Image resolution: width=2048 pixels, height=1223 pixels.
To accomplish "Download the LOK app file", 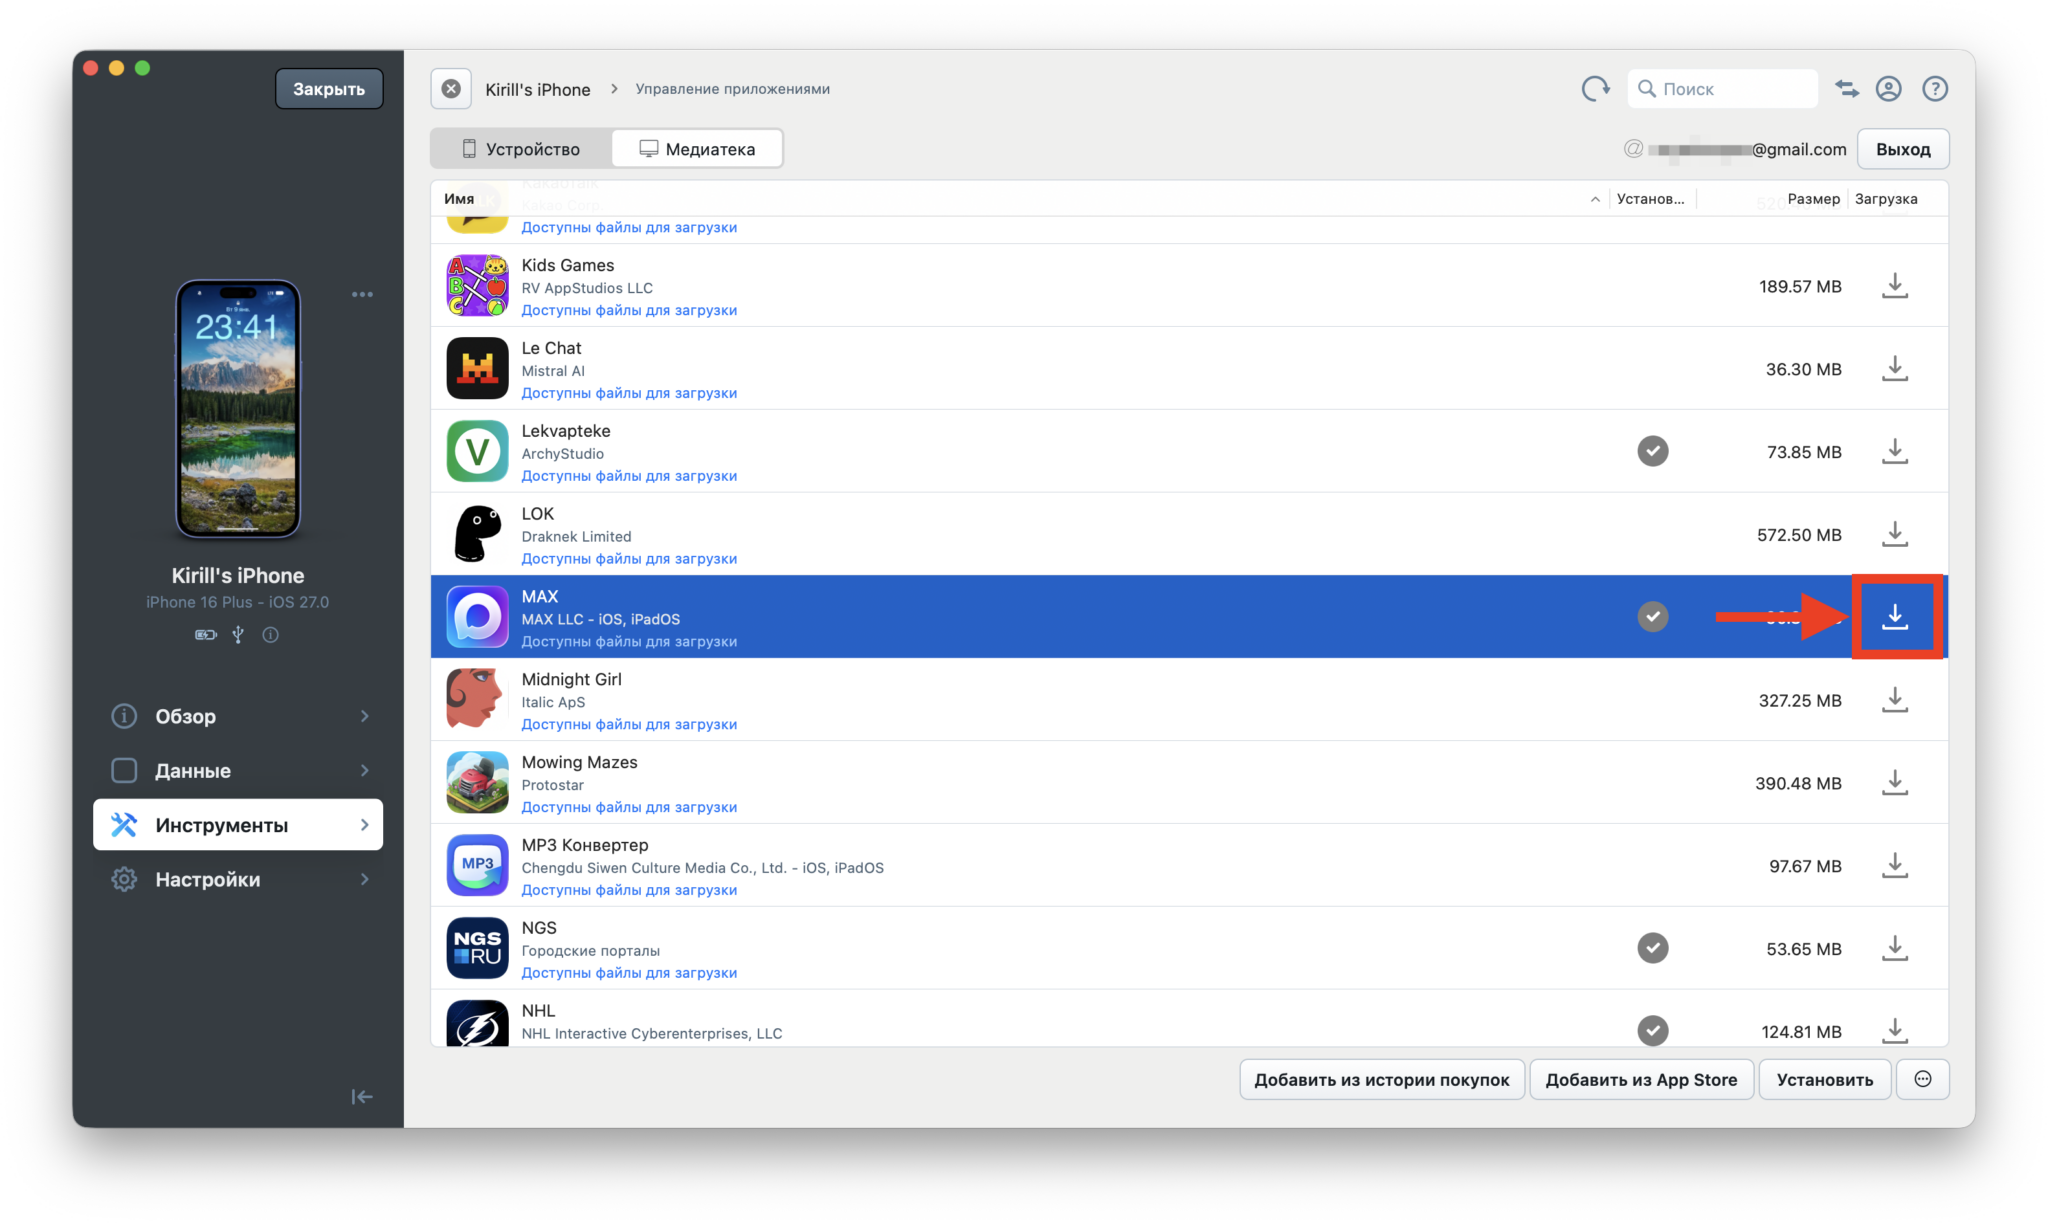I will click(x=1894, y=535).
